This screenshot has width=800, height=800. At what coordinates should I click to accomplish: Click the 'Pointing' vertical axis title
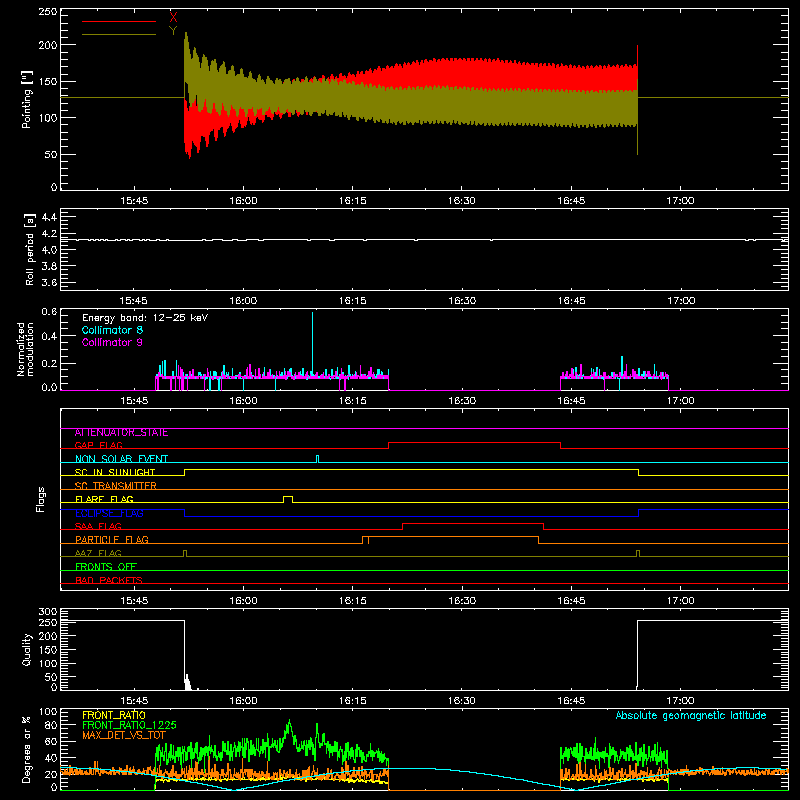(x=27, y=100)
